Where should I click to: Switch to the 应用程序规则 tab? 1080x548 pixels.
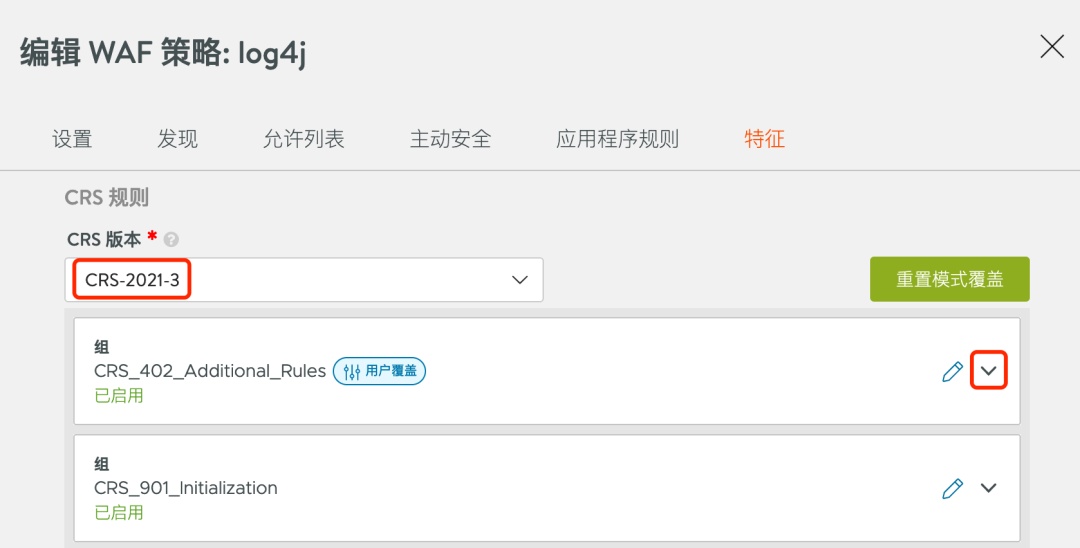tap(617, 139)
